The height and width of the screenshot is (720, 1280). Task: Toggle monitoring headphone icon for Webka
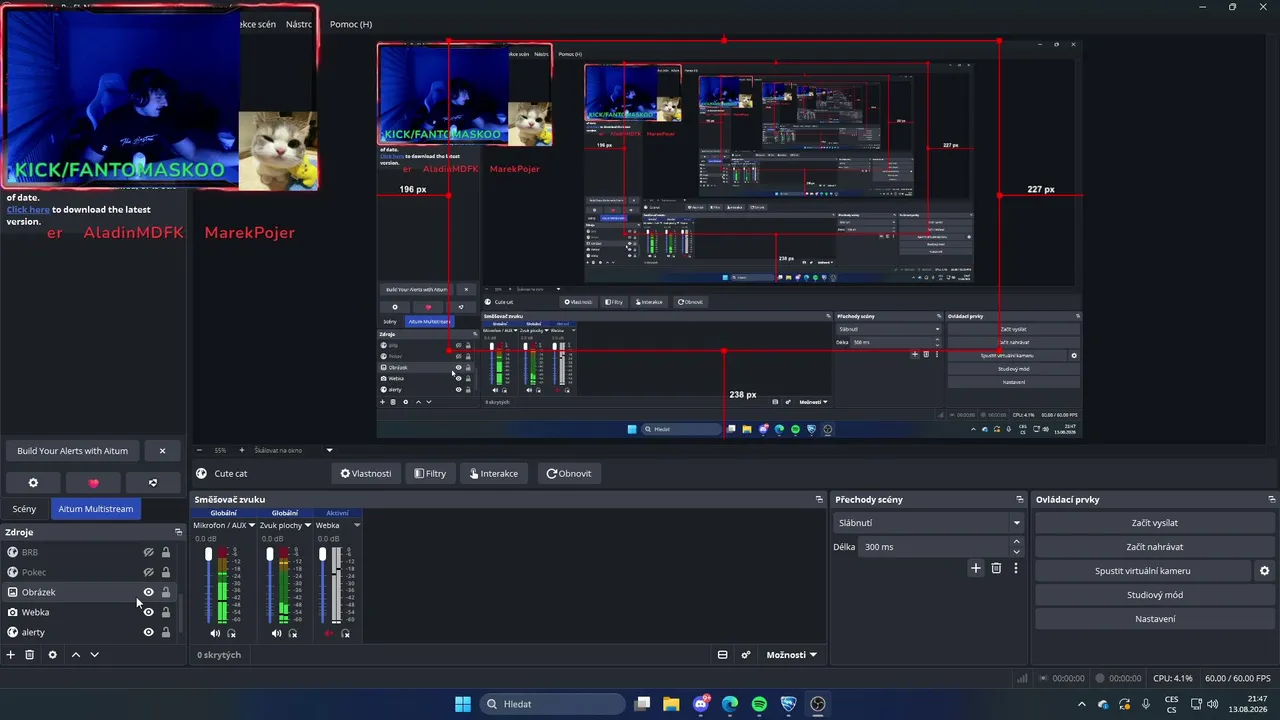(345, 633)
